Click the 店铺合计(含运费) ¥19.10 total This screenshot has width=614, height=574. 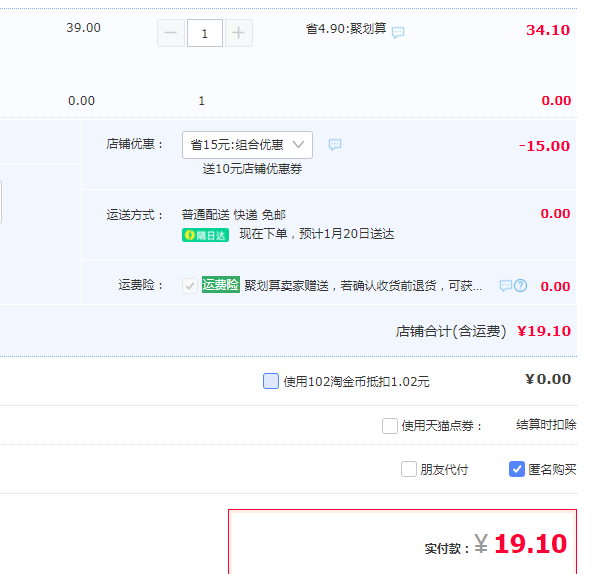click(483, 331)
